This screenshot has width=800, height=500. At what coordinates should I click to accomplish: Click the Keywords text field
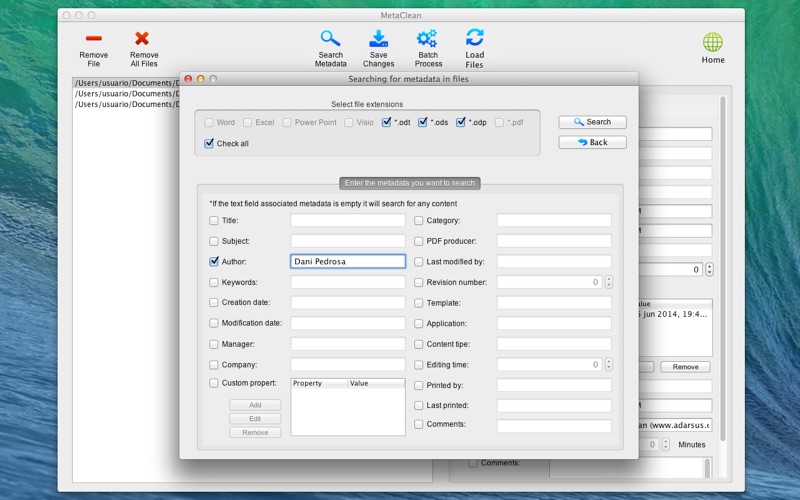click(x=348, y=282)
